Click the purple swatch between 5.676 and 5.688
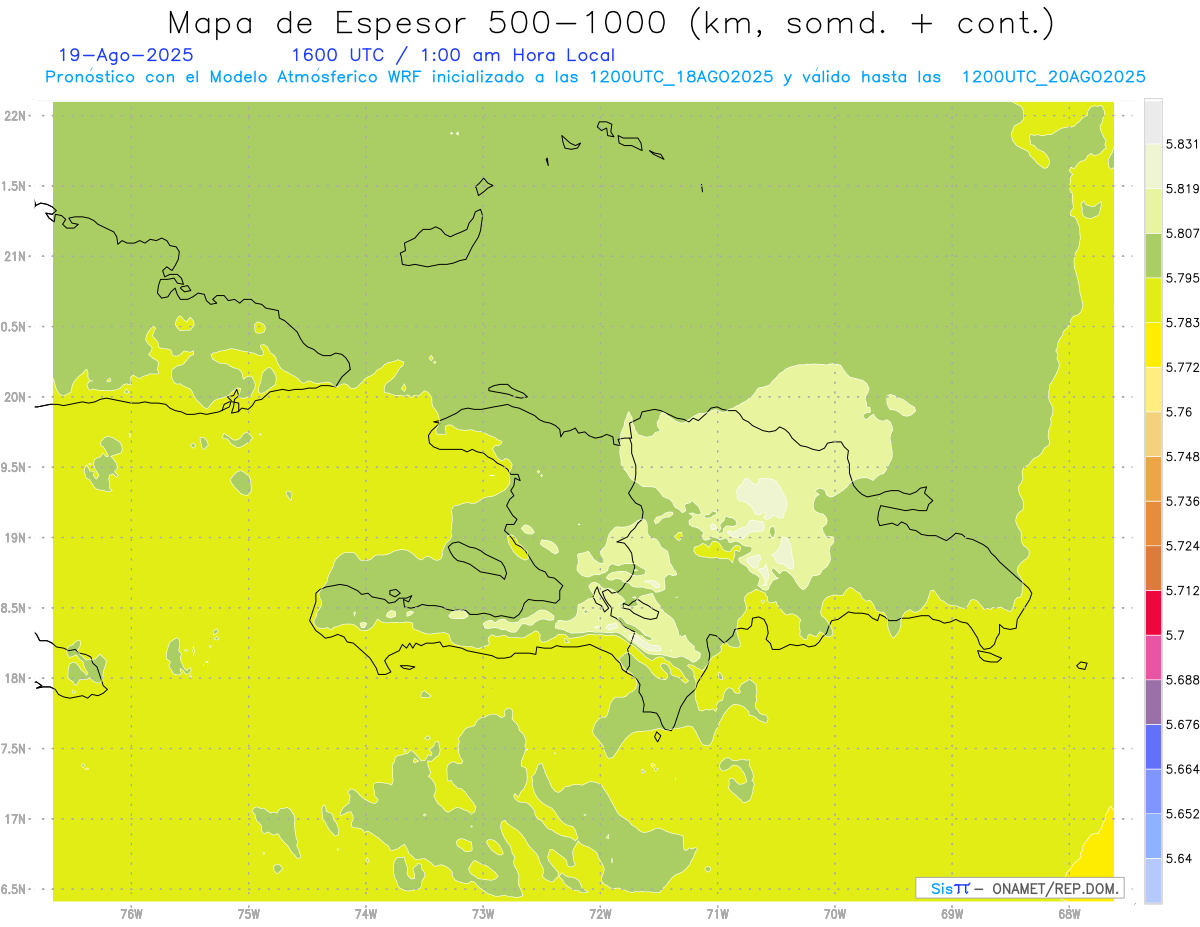This screenshot has width=1200, height=927. point(1153,702)
